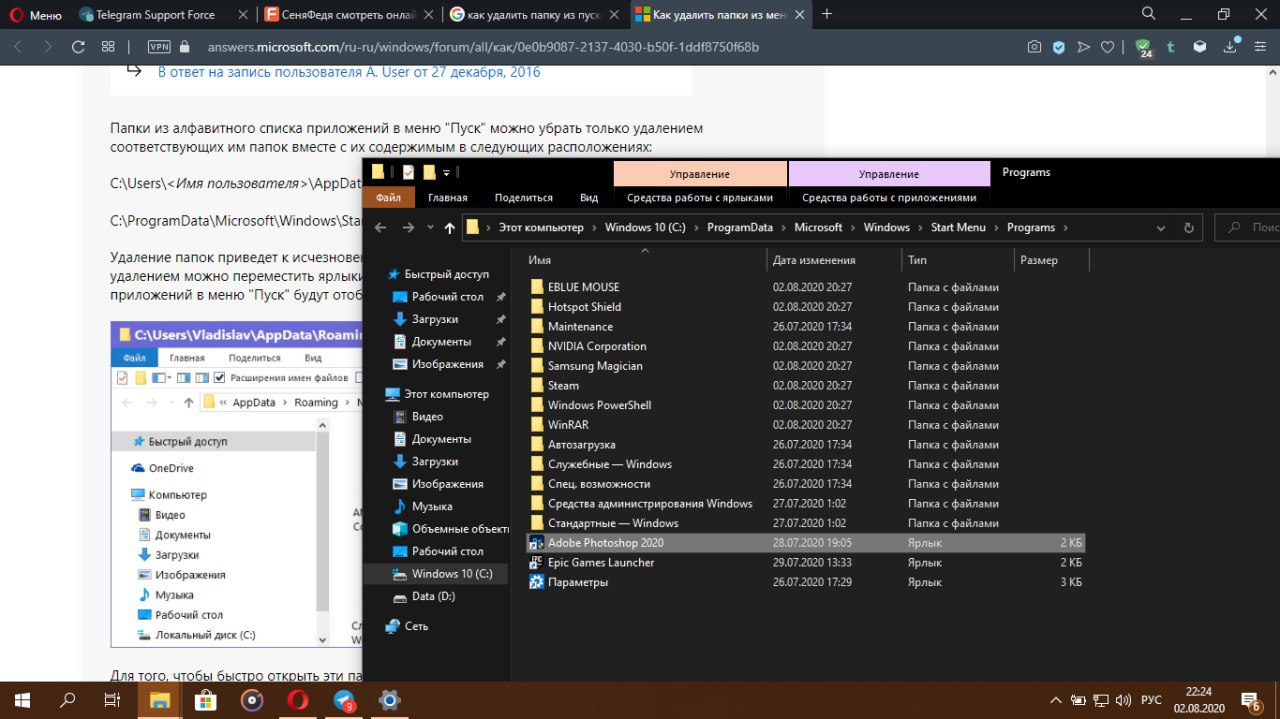Select the EBLUE MOUSE folder
The image size is (1280, 719).
(x=583, y=287)
